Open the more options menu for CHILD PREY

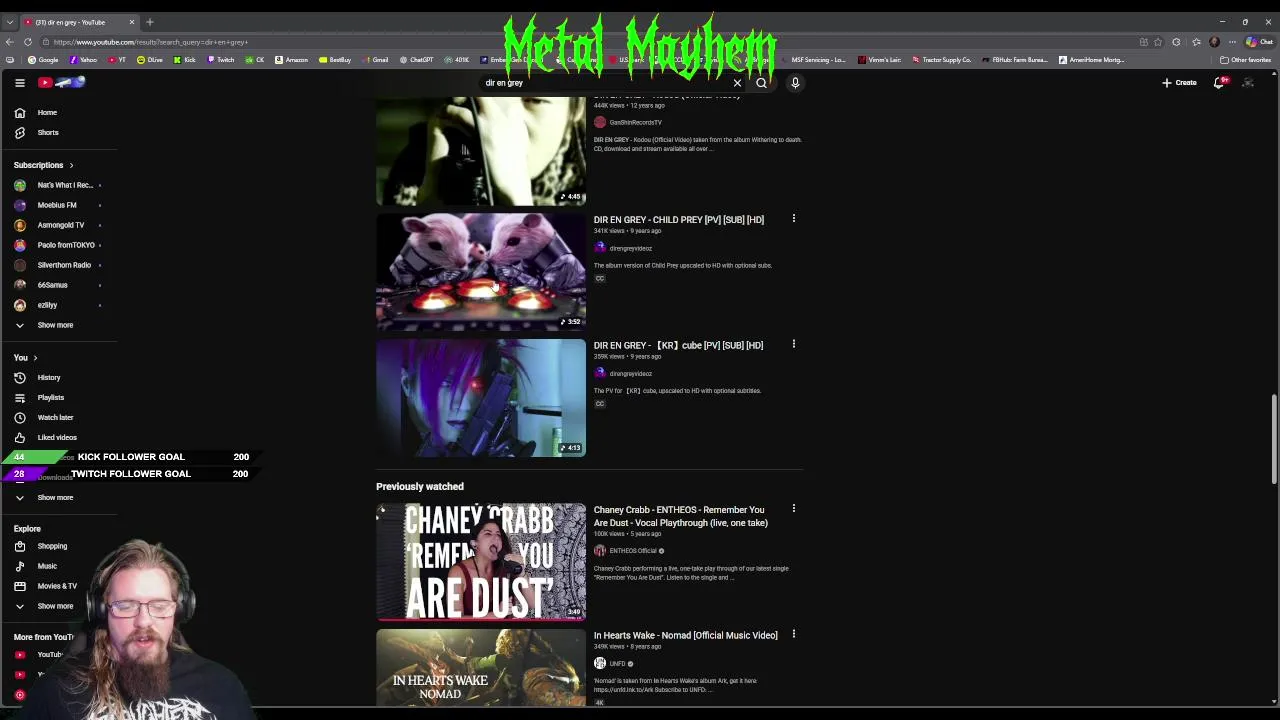coord(794,219)
